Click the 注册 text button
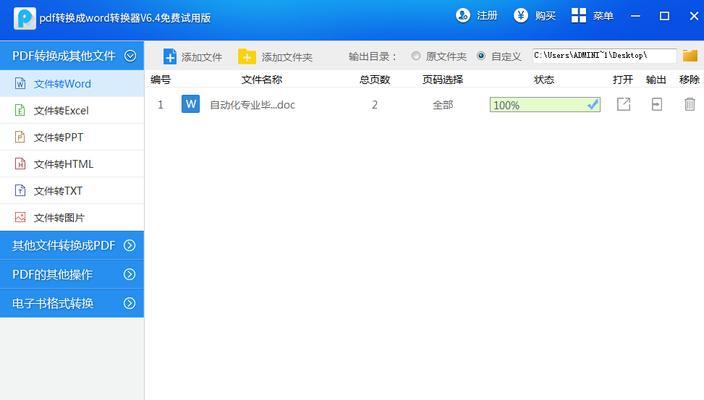This screenshot has width=704, height=400. pos(487,16)
